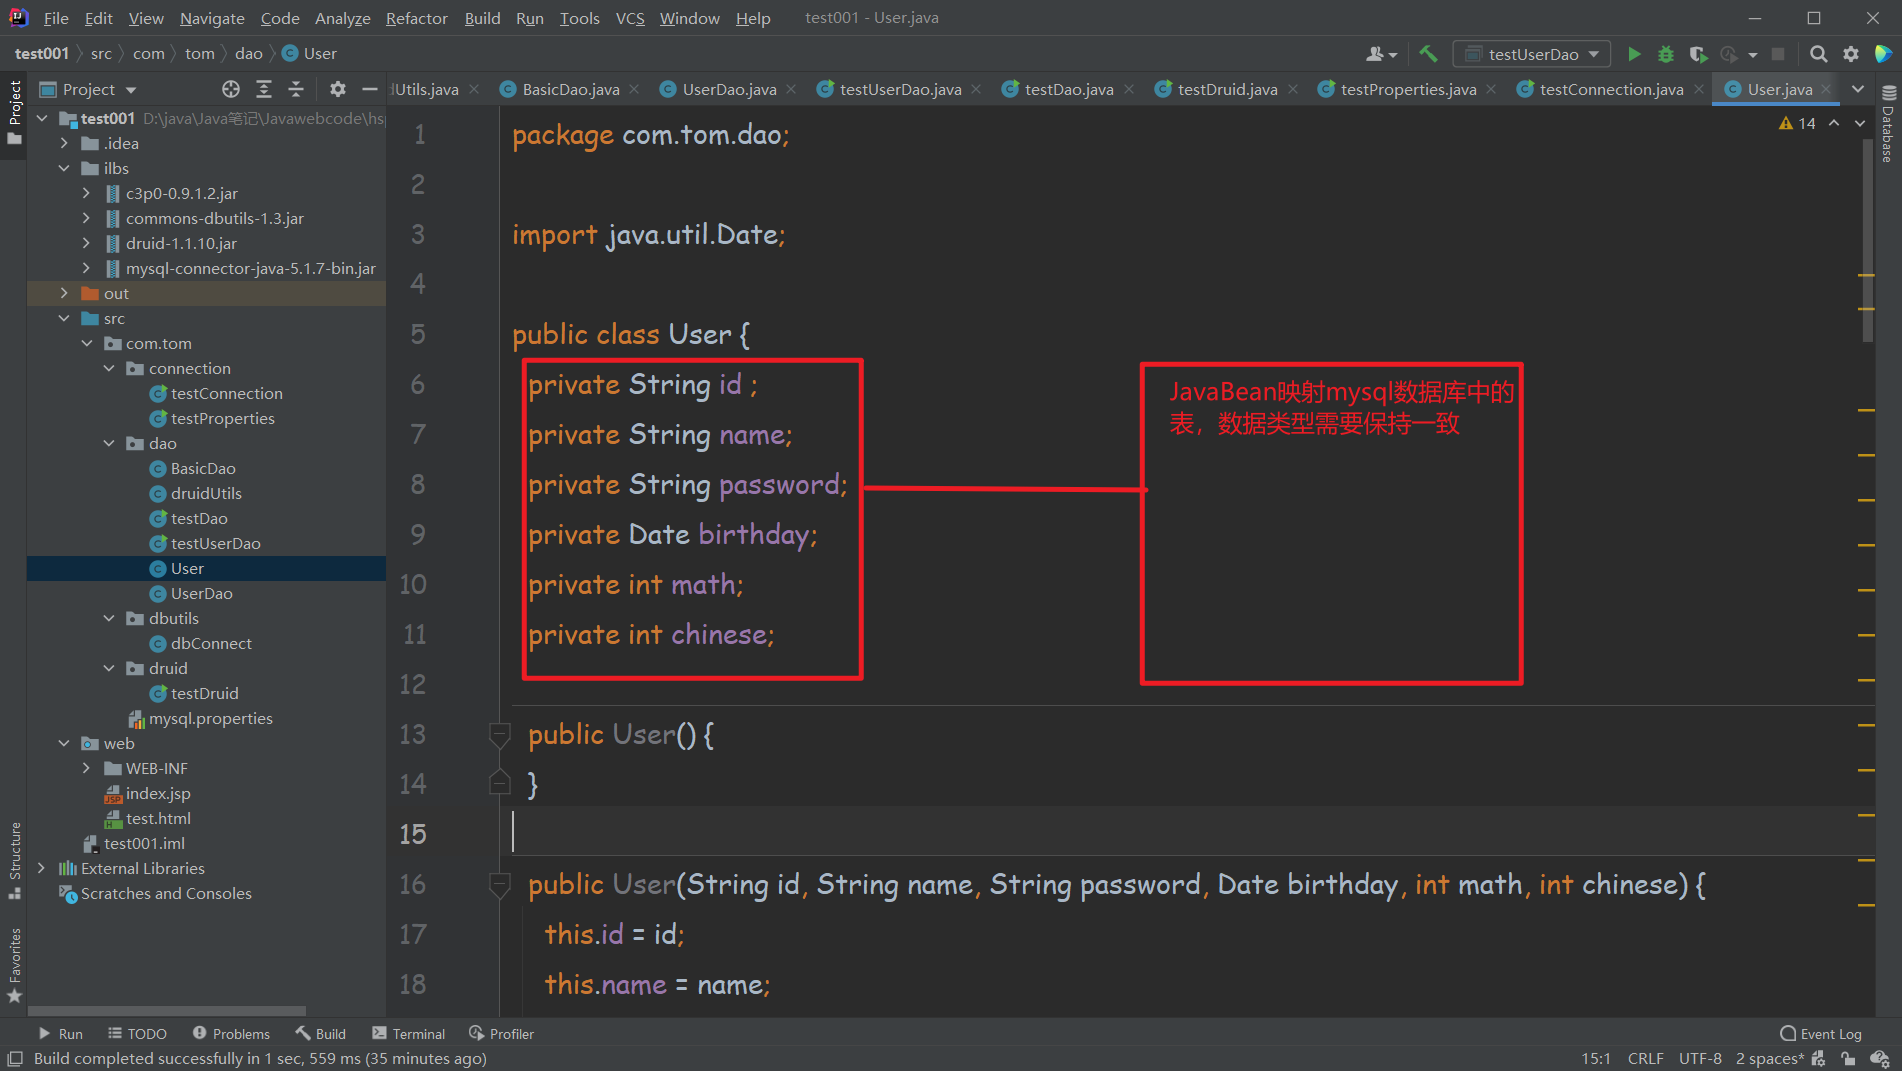1902x1071 pixels.
Task: Click the user account icon
Action: point(1381,54)
